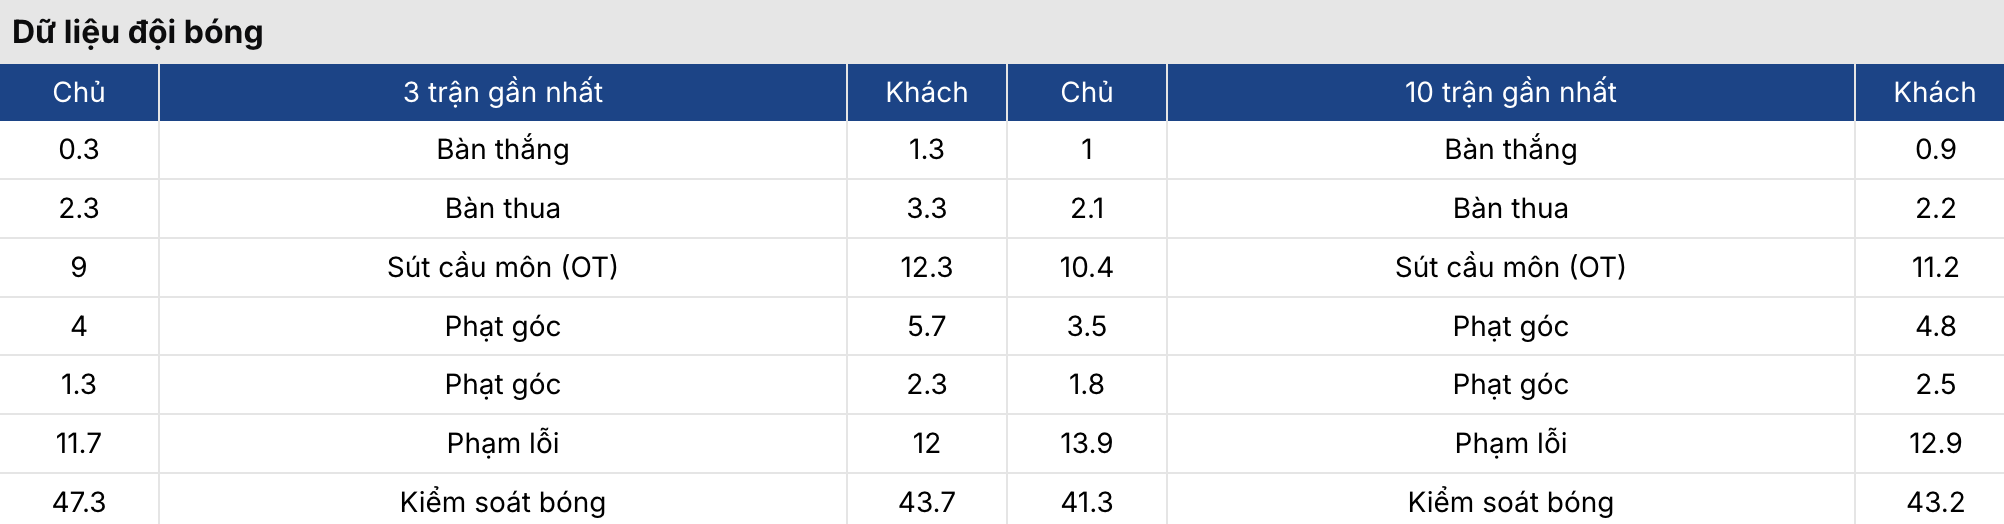Click "Bàn thắng" in the 3-match table
The image size is (2004, 524).
click(x=503, y=149)
